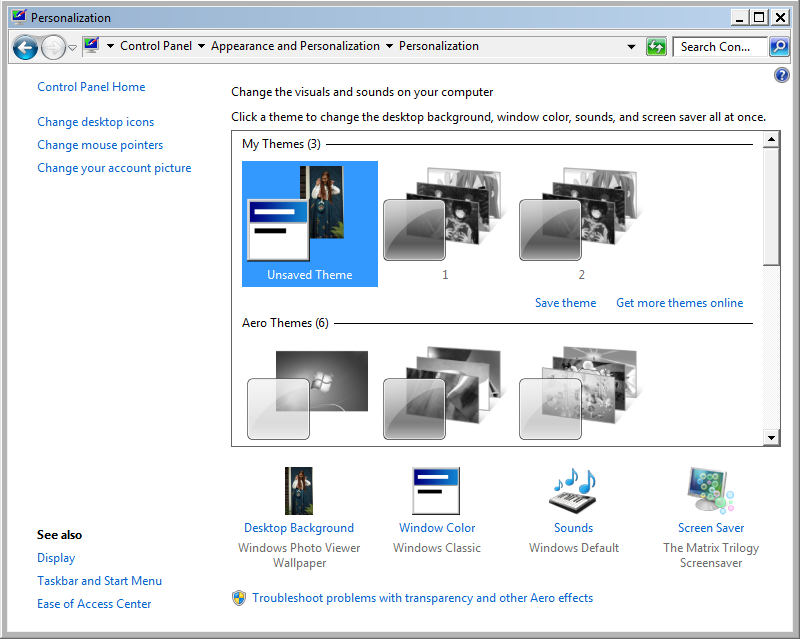Click the Screen Saver monitor icon

click(710, 490)
